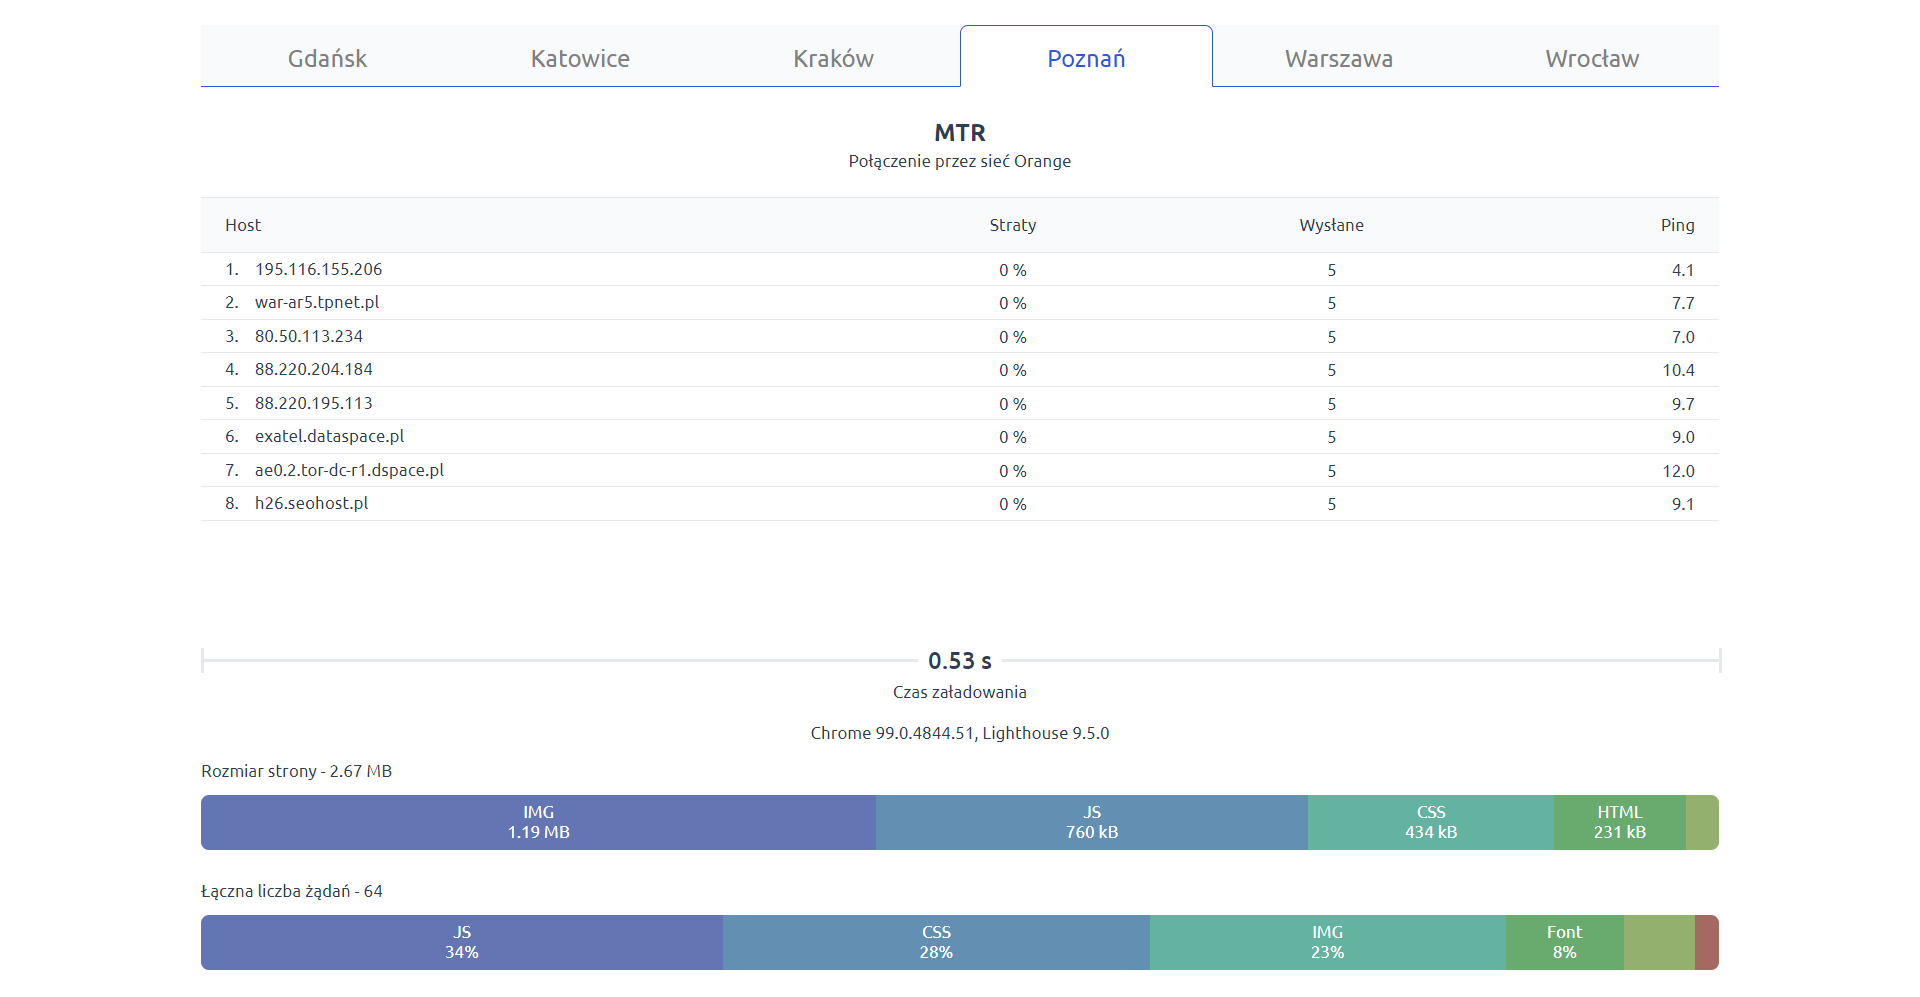This screenshot has height=997, width=1920.
Task: Click the IMG 23% requests segment
Action: click(x=1327, y=942)
